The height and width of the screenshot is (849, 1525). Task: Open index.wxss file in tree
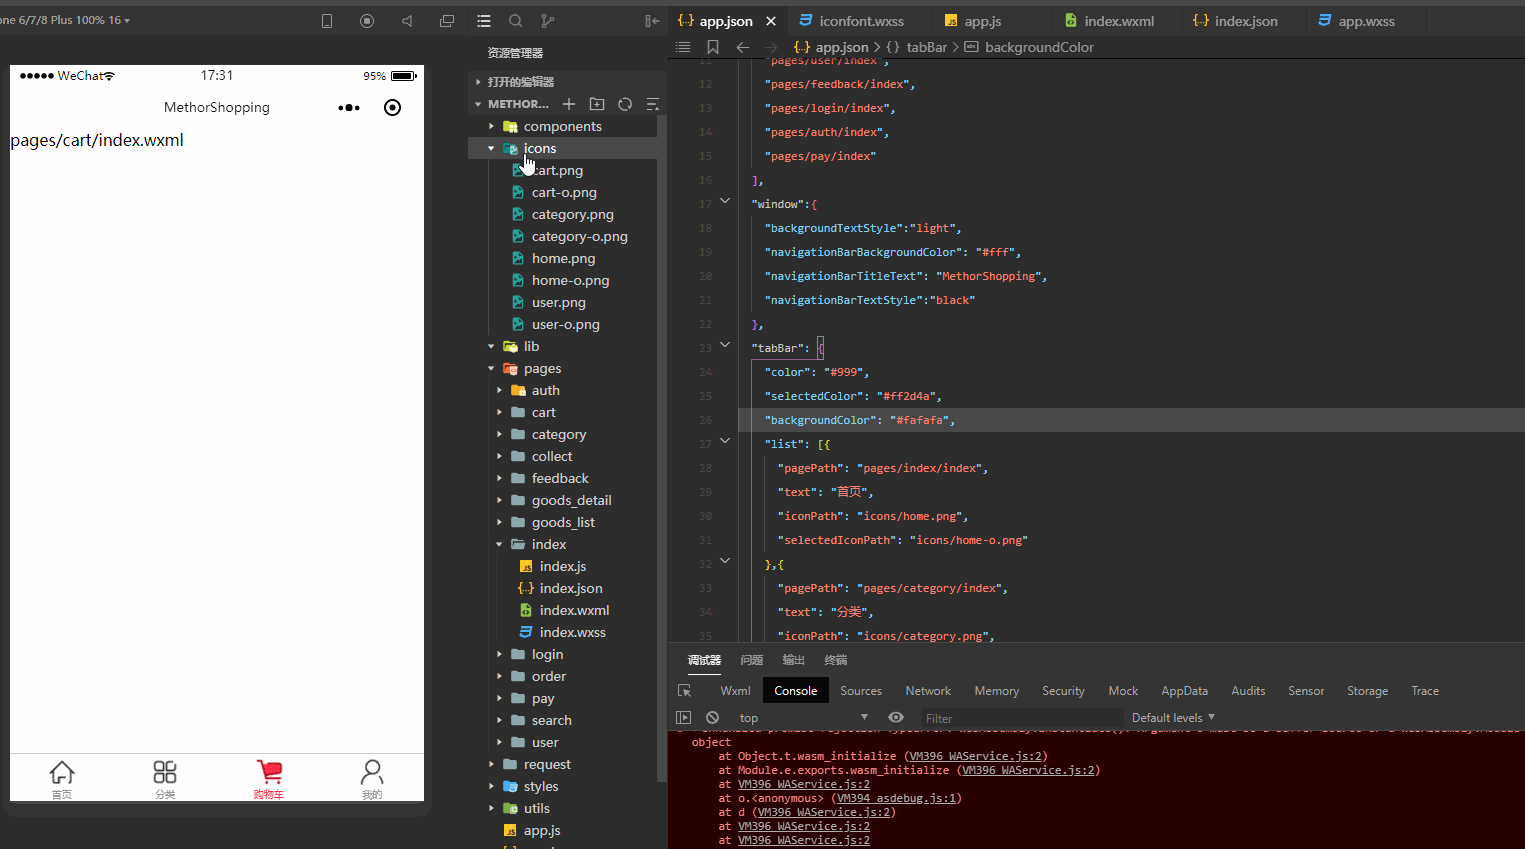572,632
